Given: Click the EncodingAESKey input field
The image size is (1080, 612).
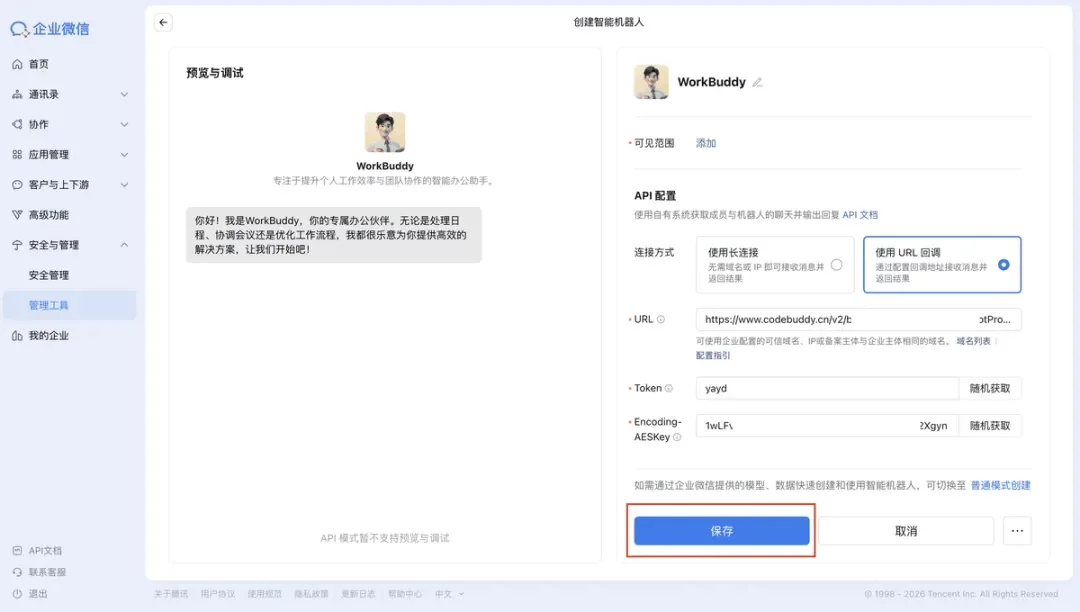Looking at the screenshot, I should coord(827,425).
